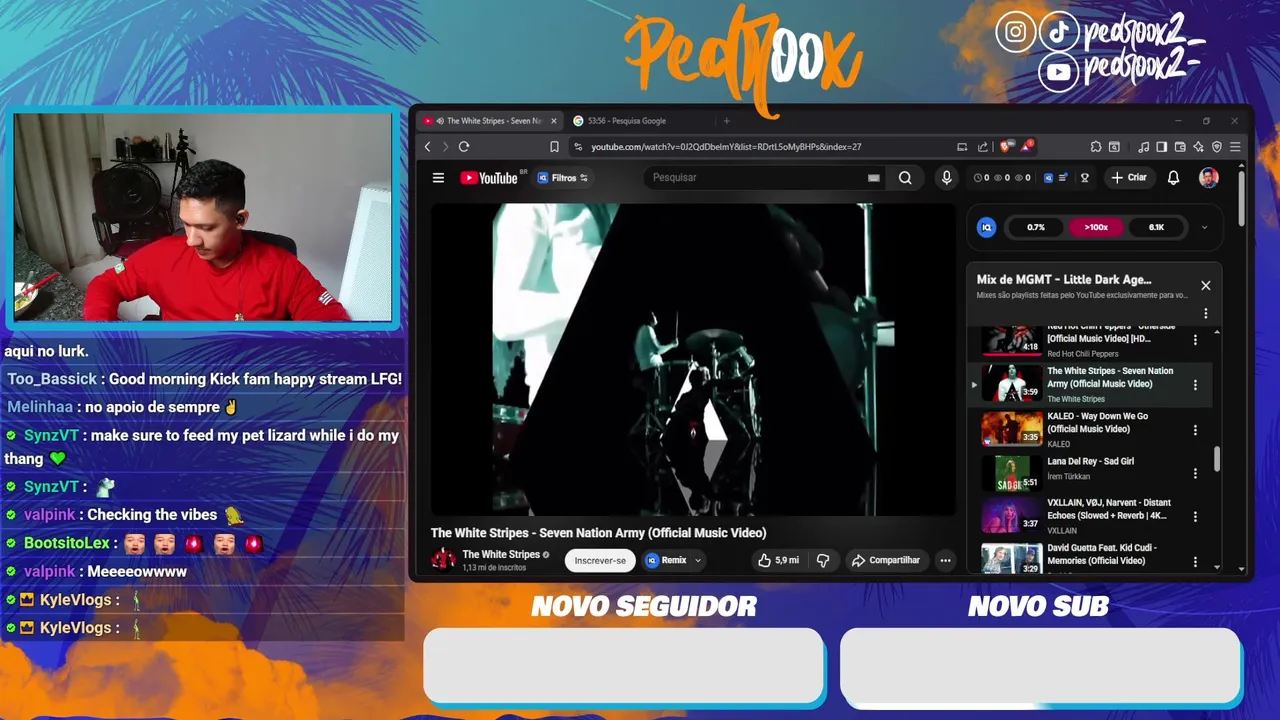Open the music note media control icon

1143,146
